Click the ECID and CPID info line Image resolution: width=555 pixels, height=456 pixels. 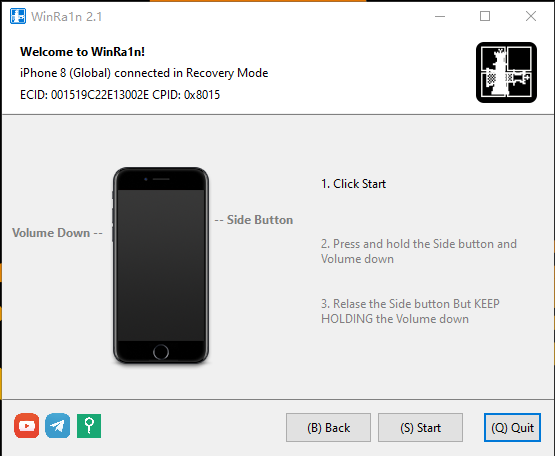click(120, 95)
